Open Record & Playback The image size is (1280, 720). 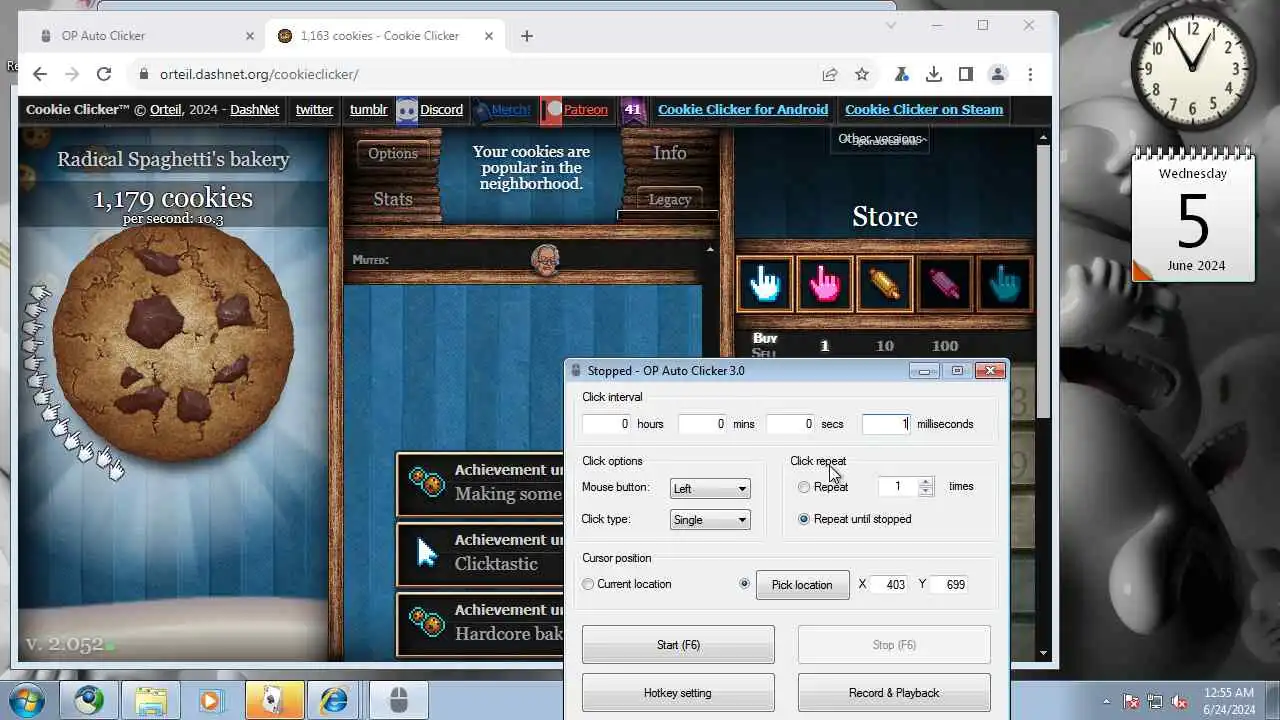click(894, 693)
